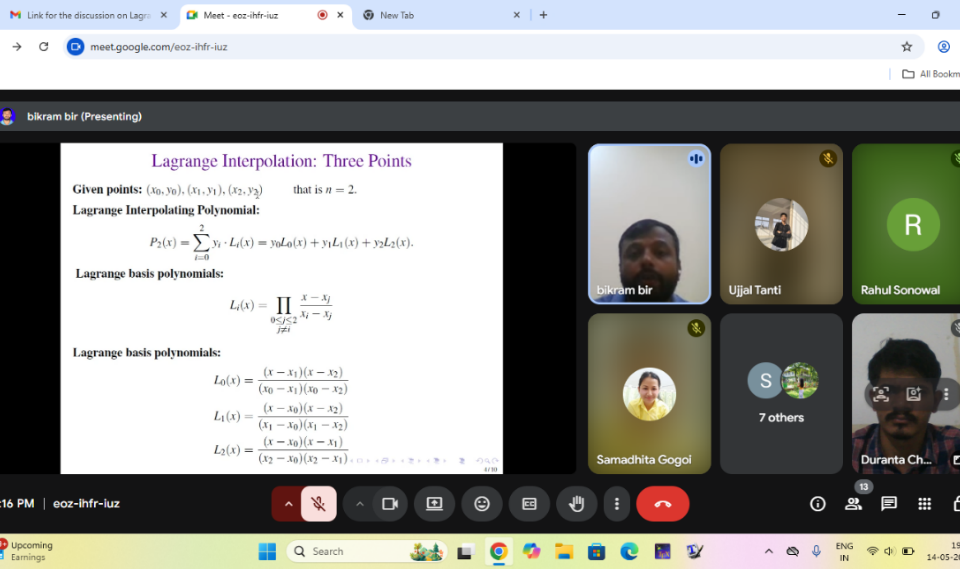Toggle the camera on or off

coord(390,504)
